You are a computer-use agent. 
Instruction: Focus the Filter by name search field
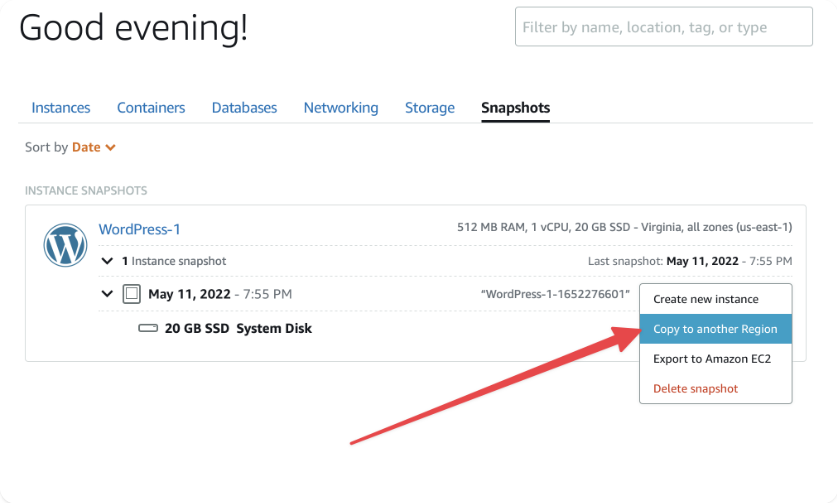click(x=664, y=27)
